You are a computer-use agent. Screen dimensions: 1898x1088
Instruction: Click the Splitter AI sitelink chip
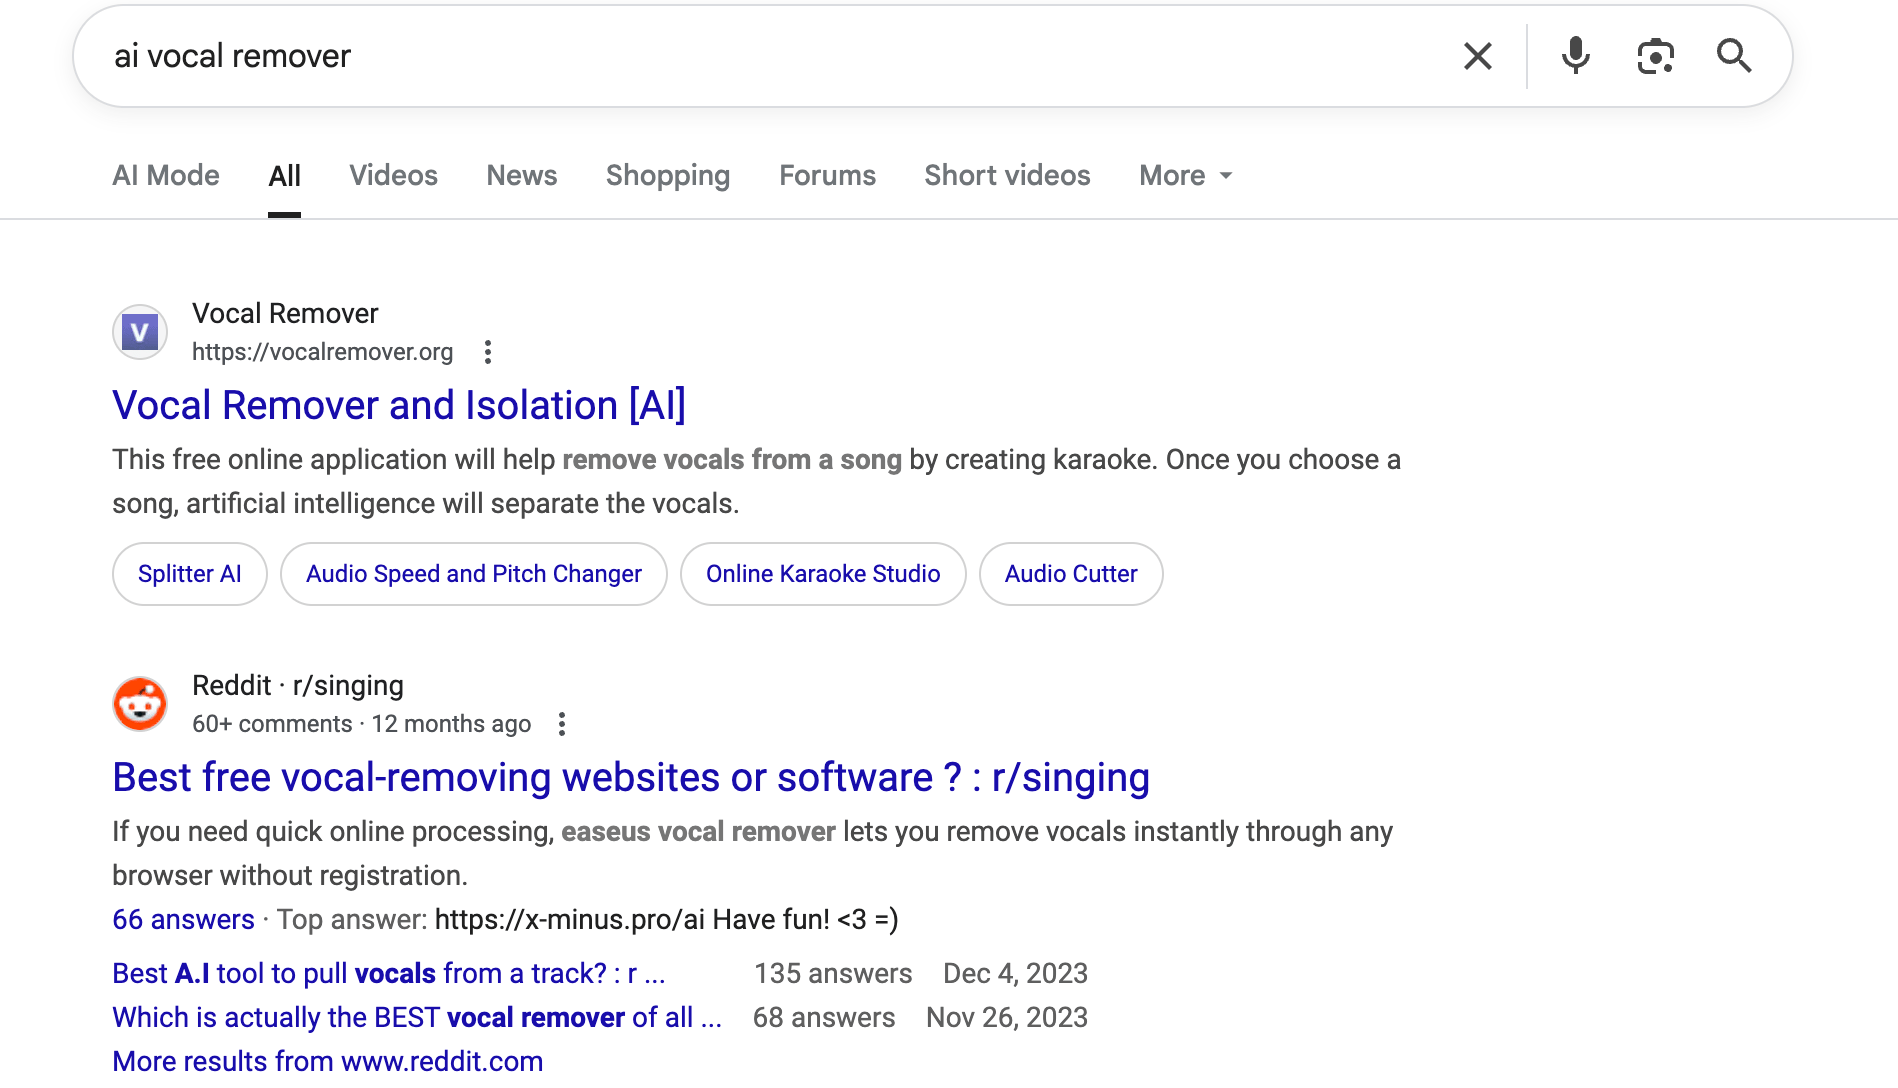tap(190, 574)
